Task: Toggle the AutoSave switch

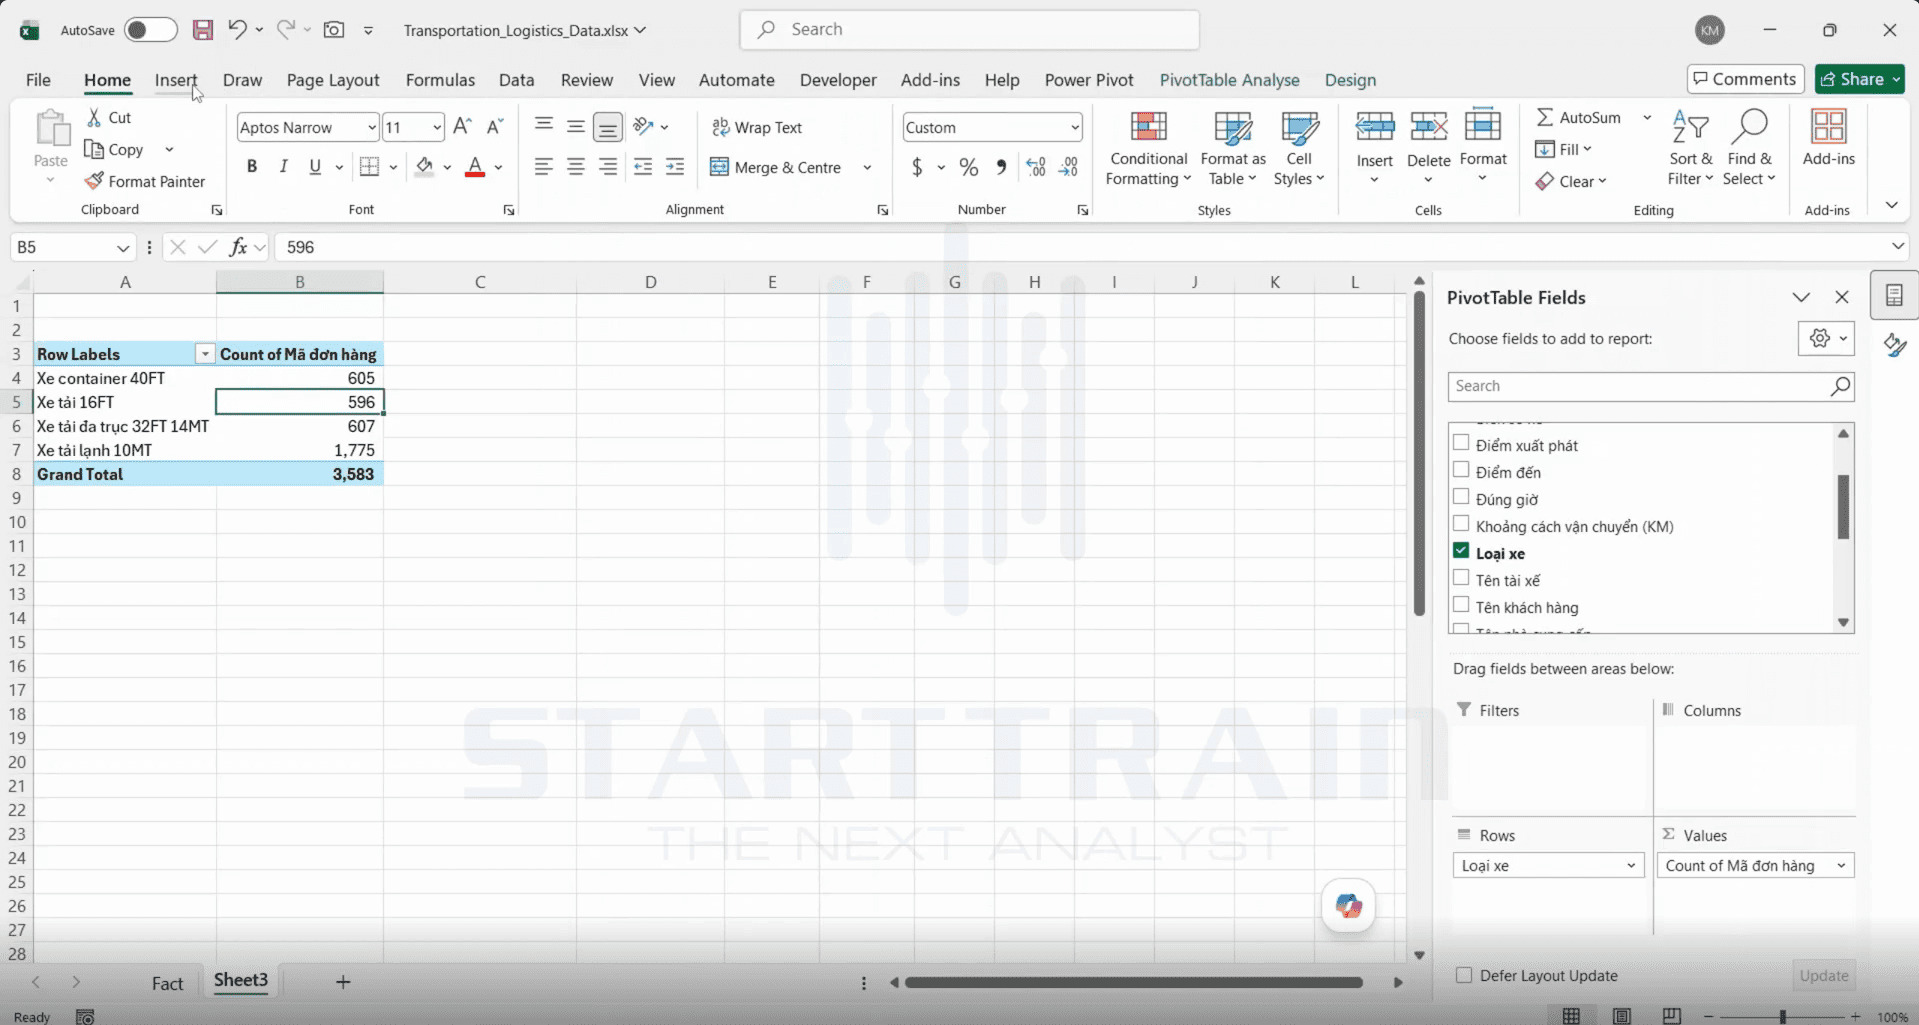Action: (151, 30)
